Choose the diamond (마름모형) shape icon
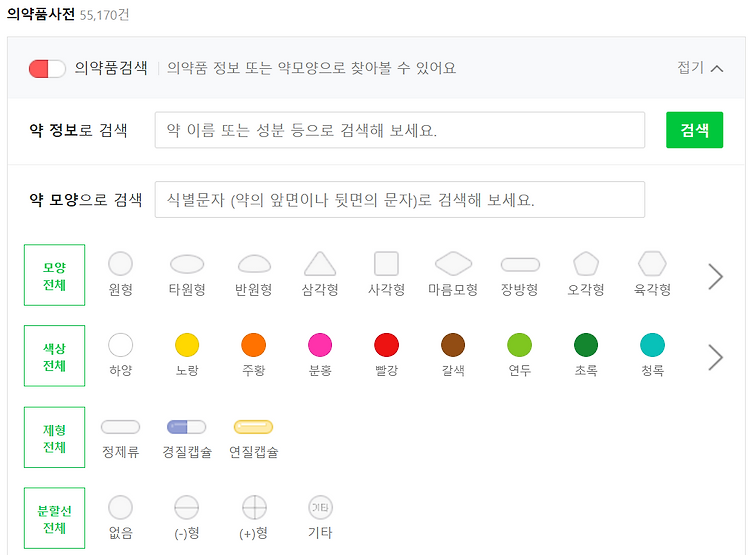The height and width of the screenshot is (555, 750). tap(453, 264)
